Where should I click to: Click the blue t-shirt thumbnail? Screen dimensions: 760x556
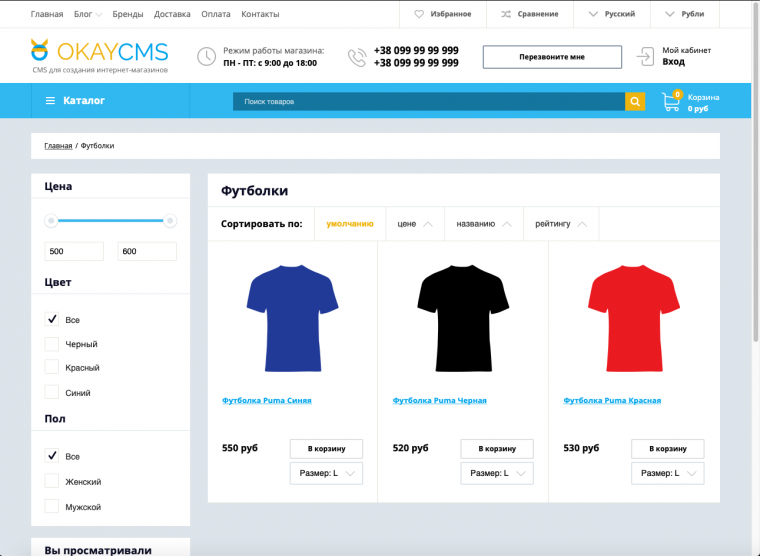[x=292, y=318]
